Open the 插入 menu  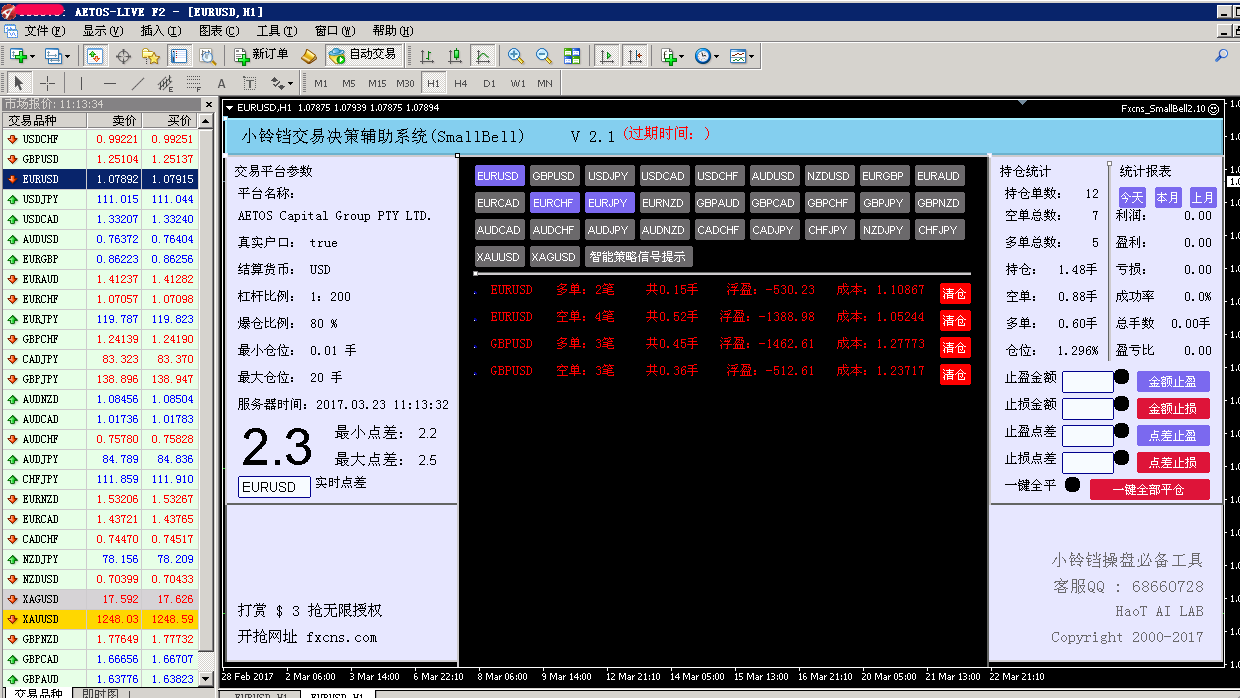(x=160, y=31)
